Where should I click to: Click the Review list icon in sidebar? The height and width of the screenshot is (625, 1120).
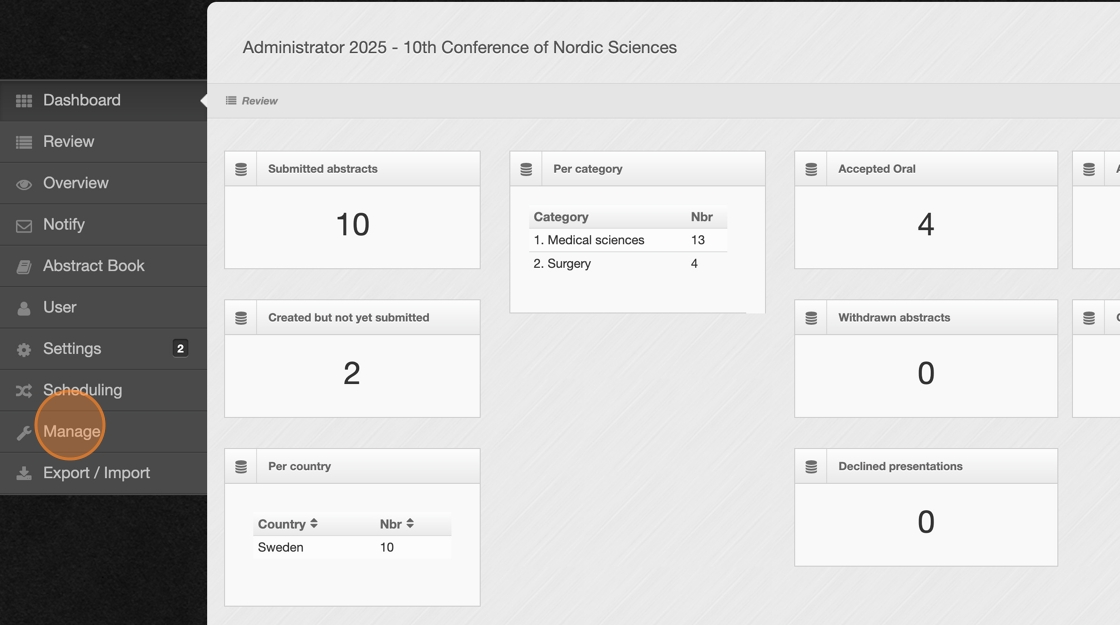pyautogui.click(x=24, y=143)
